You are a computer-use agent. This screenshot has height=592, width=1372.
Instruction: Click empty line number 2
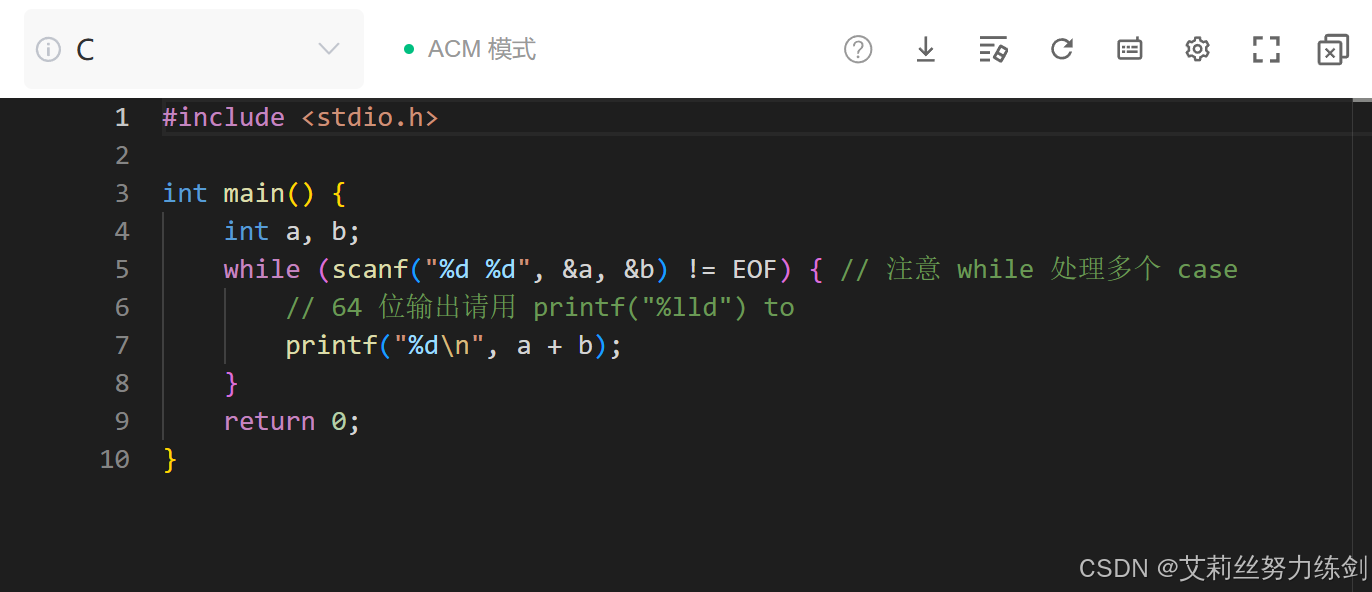122,155
